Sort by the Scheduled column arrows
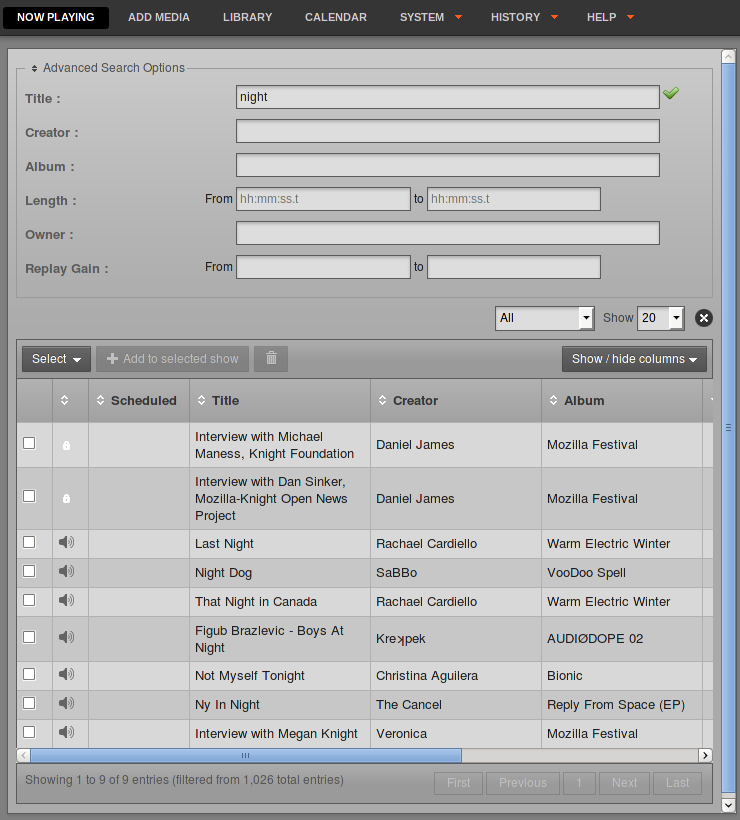 (100, 401)
